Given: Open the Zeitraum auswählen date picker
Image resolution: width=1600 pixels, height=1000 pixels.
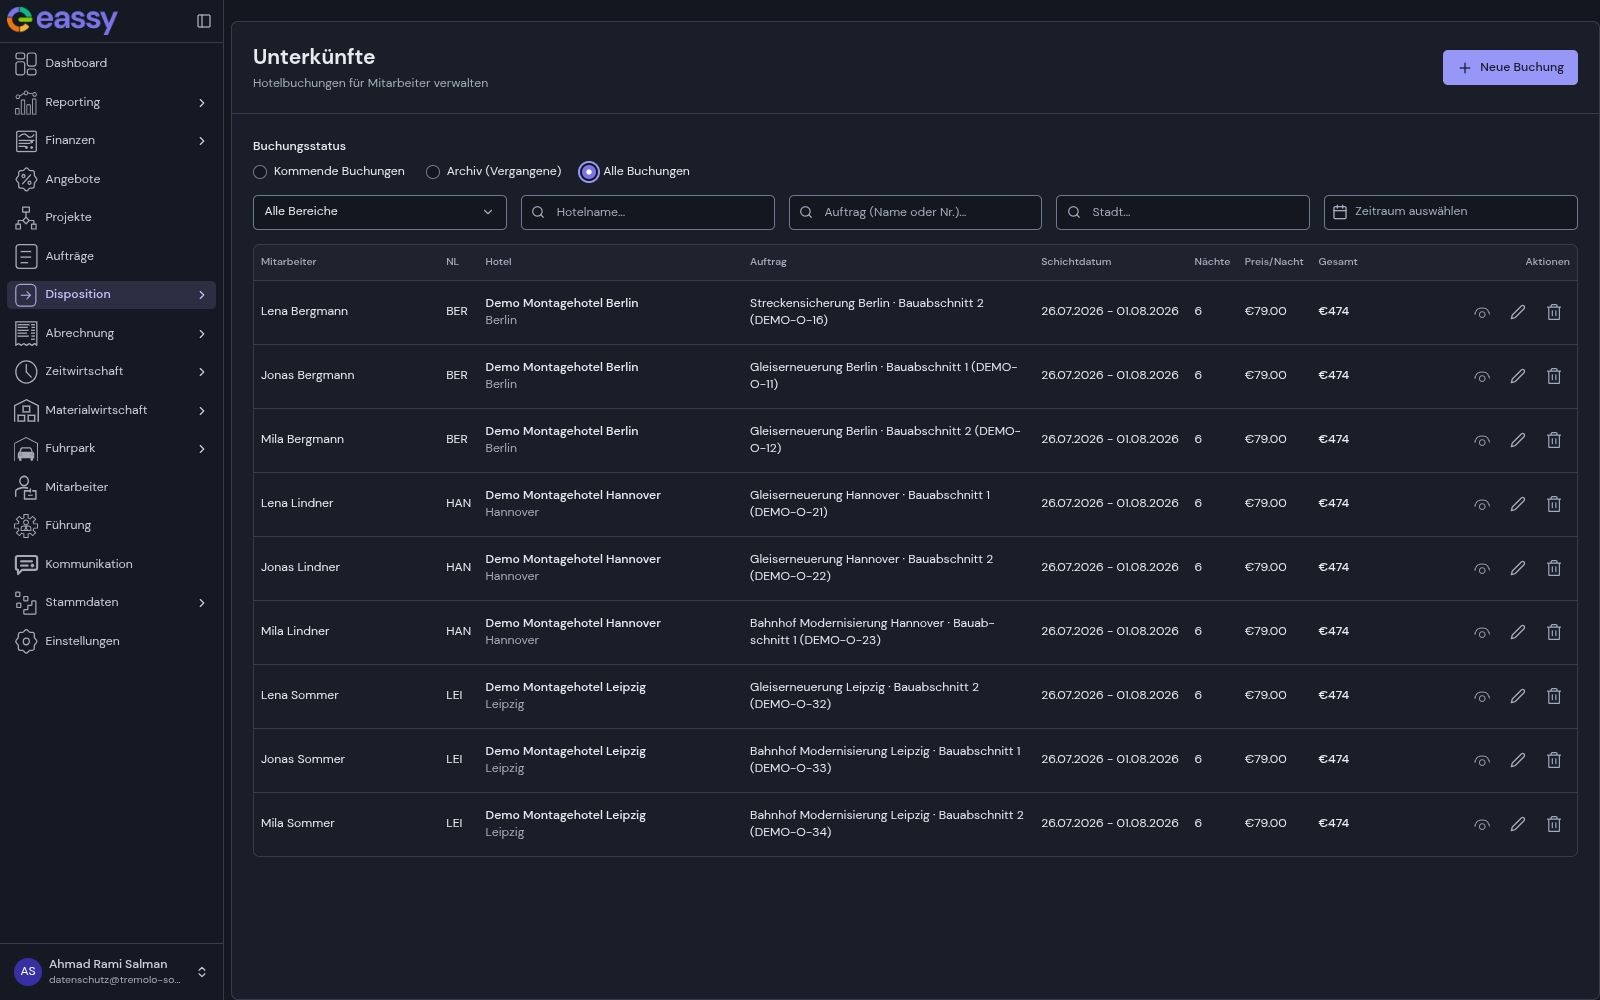Looking at the screenshot, I should (1451, 212).
